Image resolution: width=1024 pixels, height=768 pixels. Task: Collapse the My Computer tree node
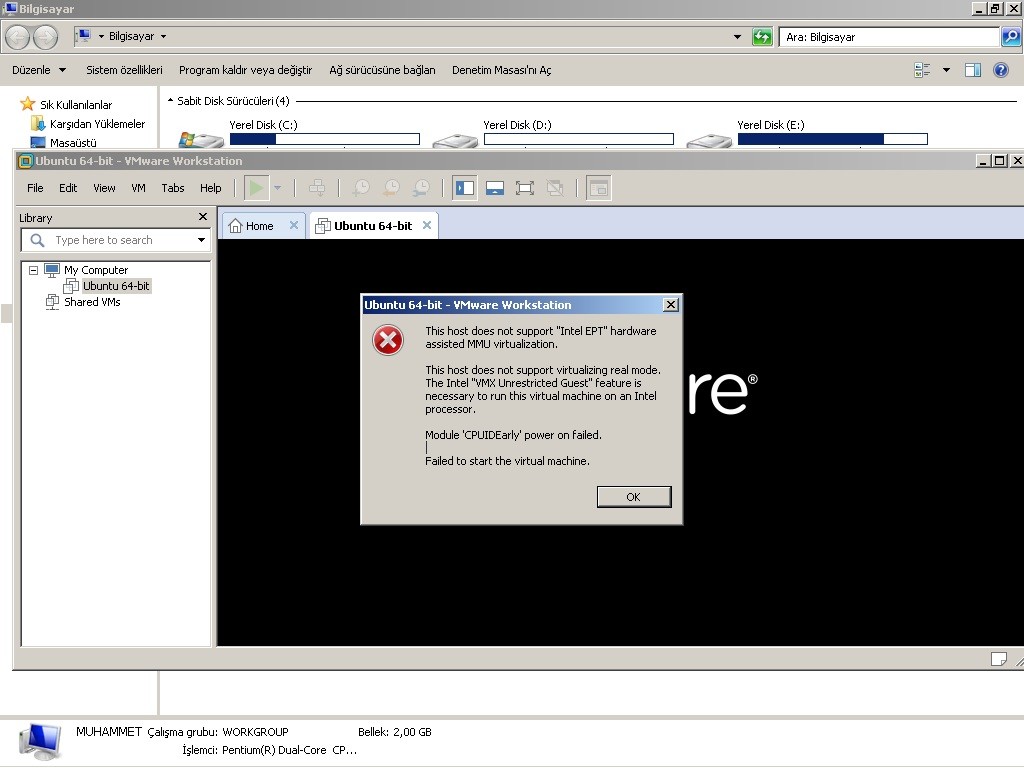pyautogui.click(x=33, y=270)
